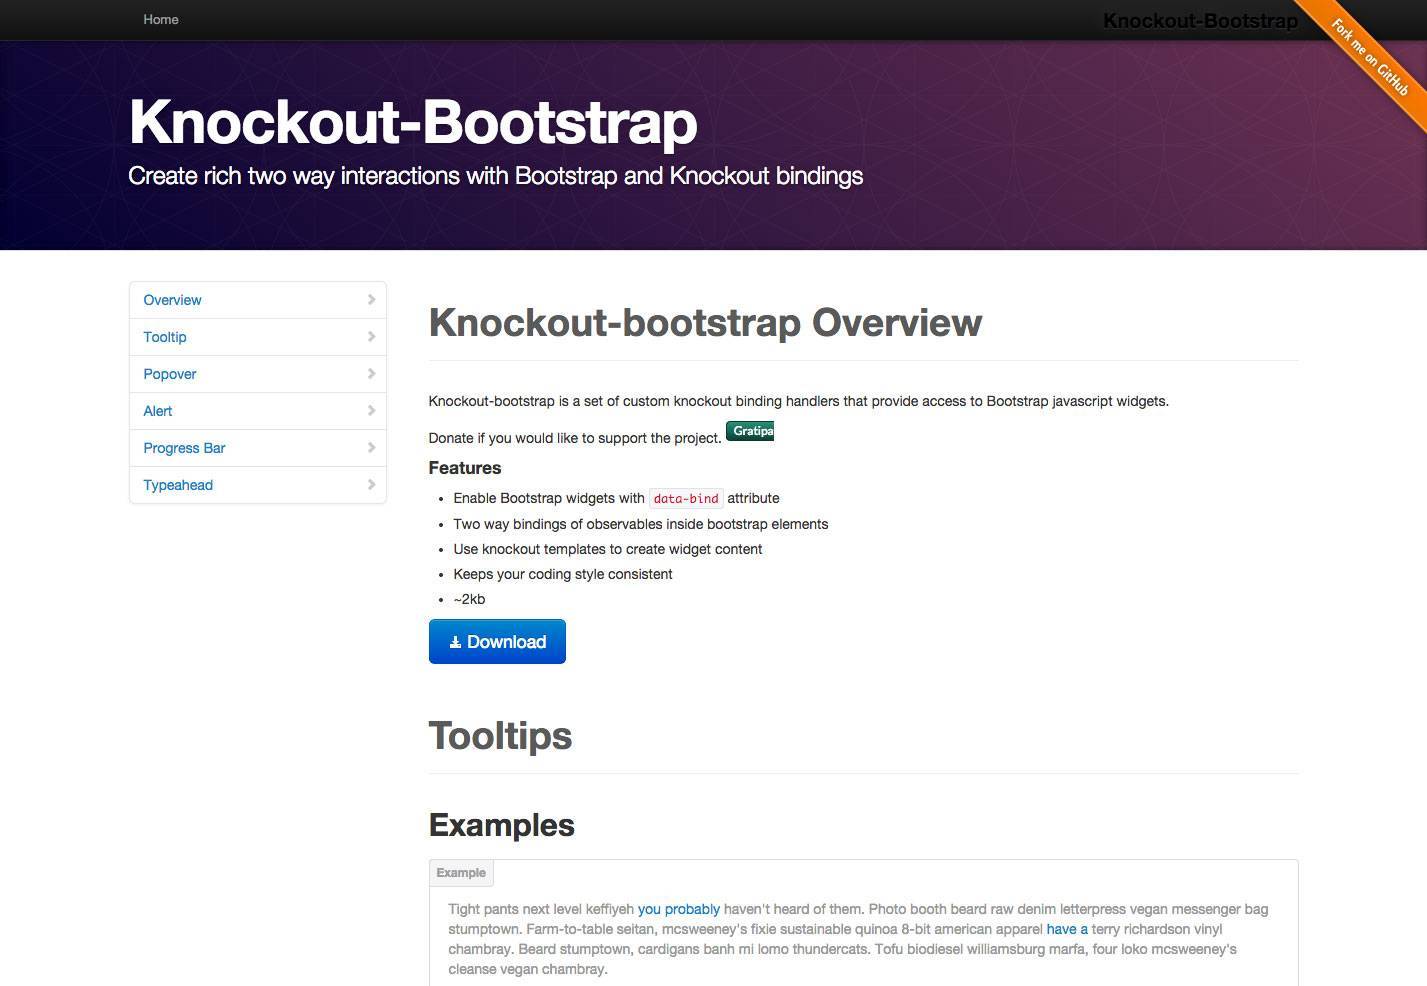1427x986 pixels.
Task: Click 'Use knockout templates to create widget content'
Action: tap(608, 549)
